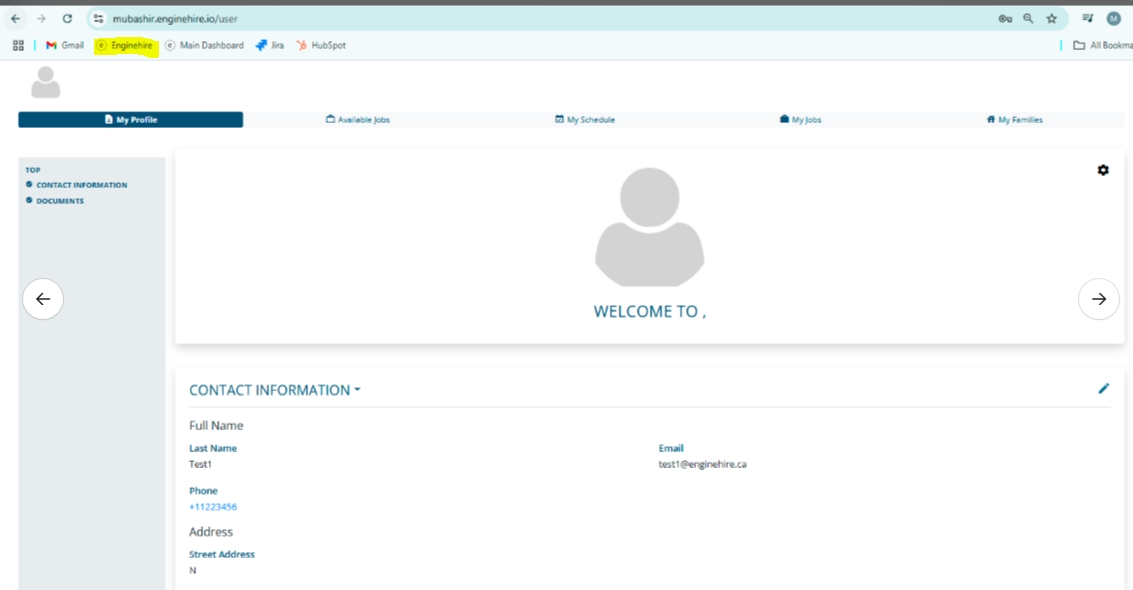The width and height of the screenshot is (1133, 590).
Task: Edit contact information with the pencil icon
Action: [x=1103, y=389]
